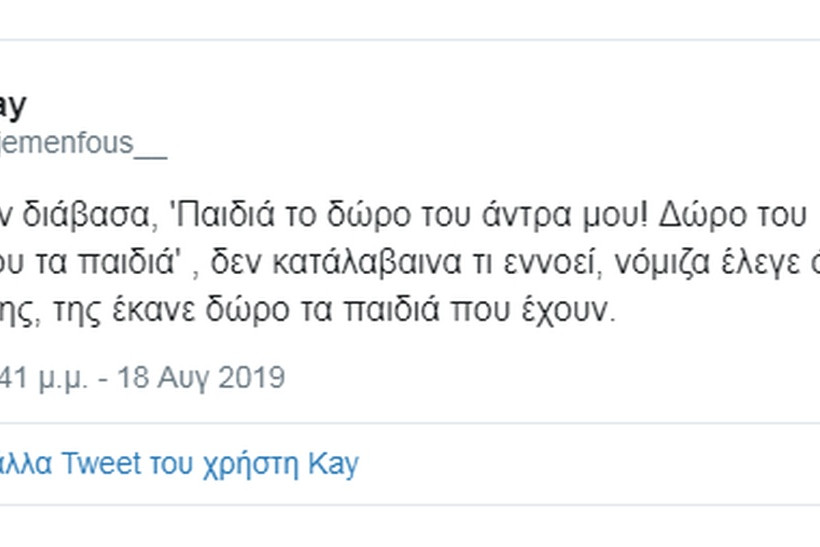Click the display name ending in 'ay'
This screenshot has height=547, width=820.
[13, 105]
